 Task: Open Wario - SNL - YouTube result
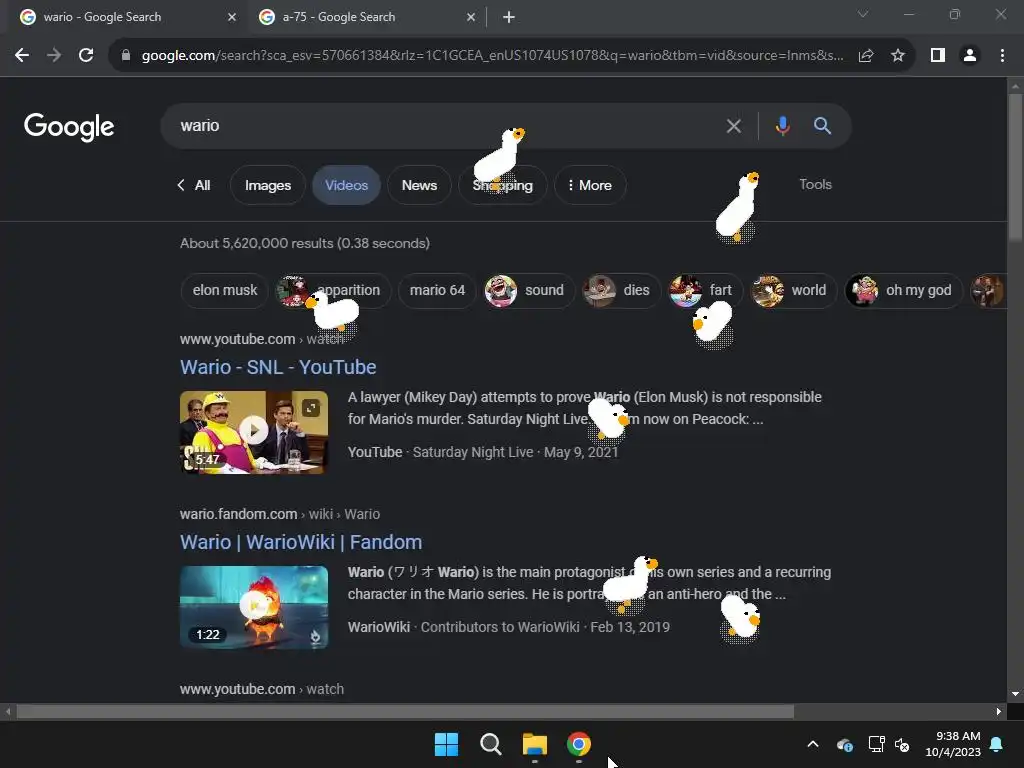[x=278, y=367]
